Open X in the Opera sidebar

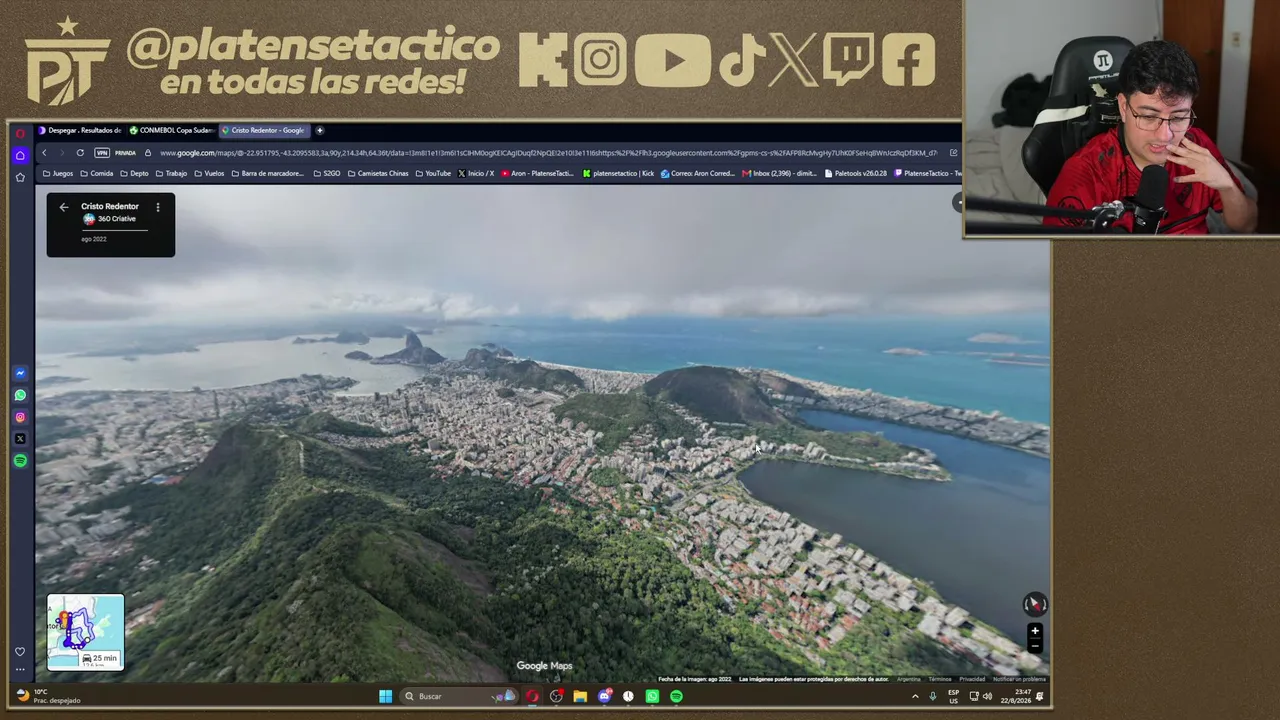20,439
